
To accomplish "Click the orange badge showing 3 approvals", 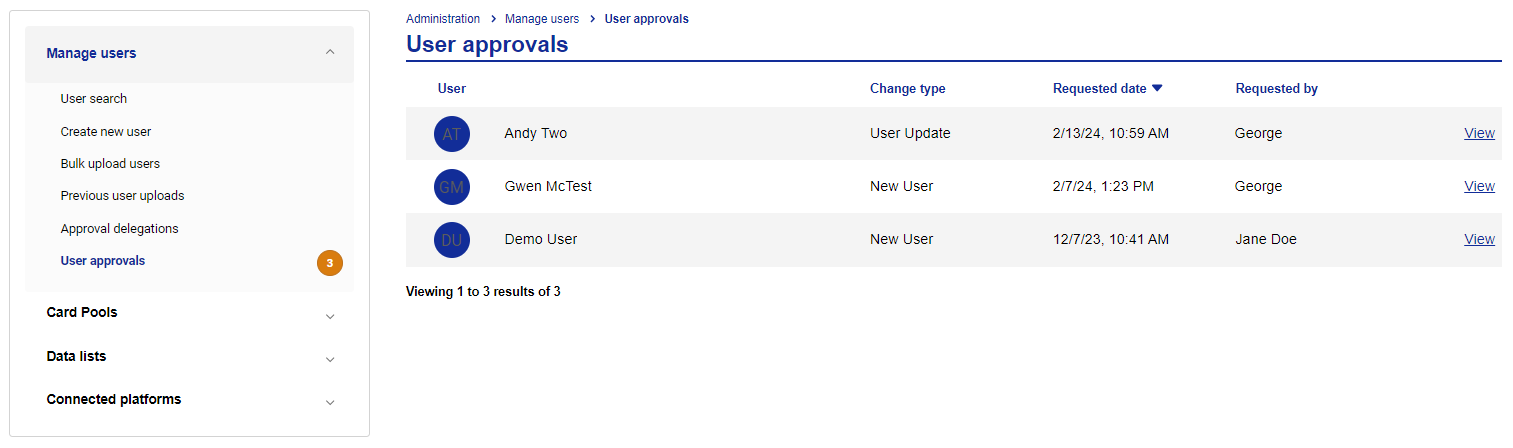I will [x=329, y=263].
